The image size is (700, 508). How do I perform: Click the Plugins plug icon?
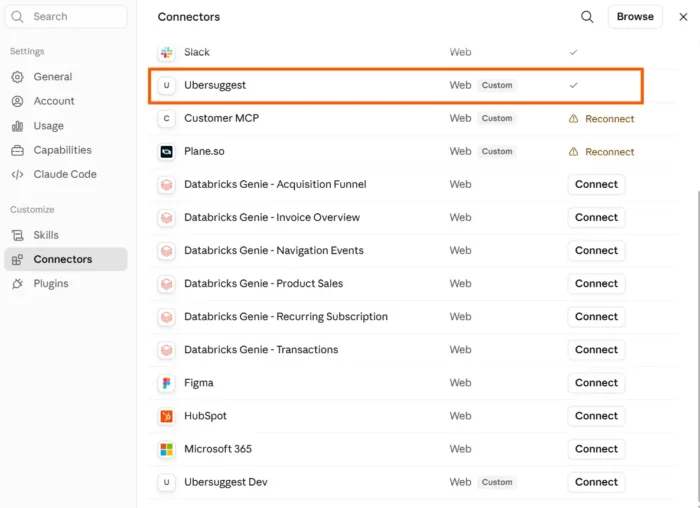pos(17,284)
